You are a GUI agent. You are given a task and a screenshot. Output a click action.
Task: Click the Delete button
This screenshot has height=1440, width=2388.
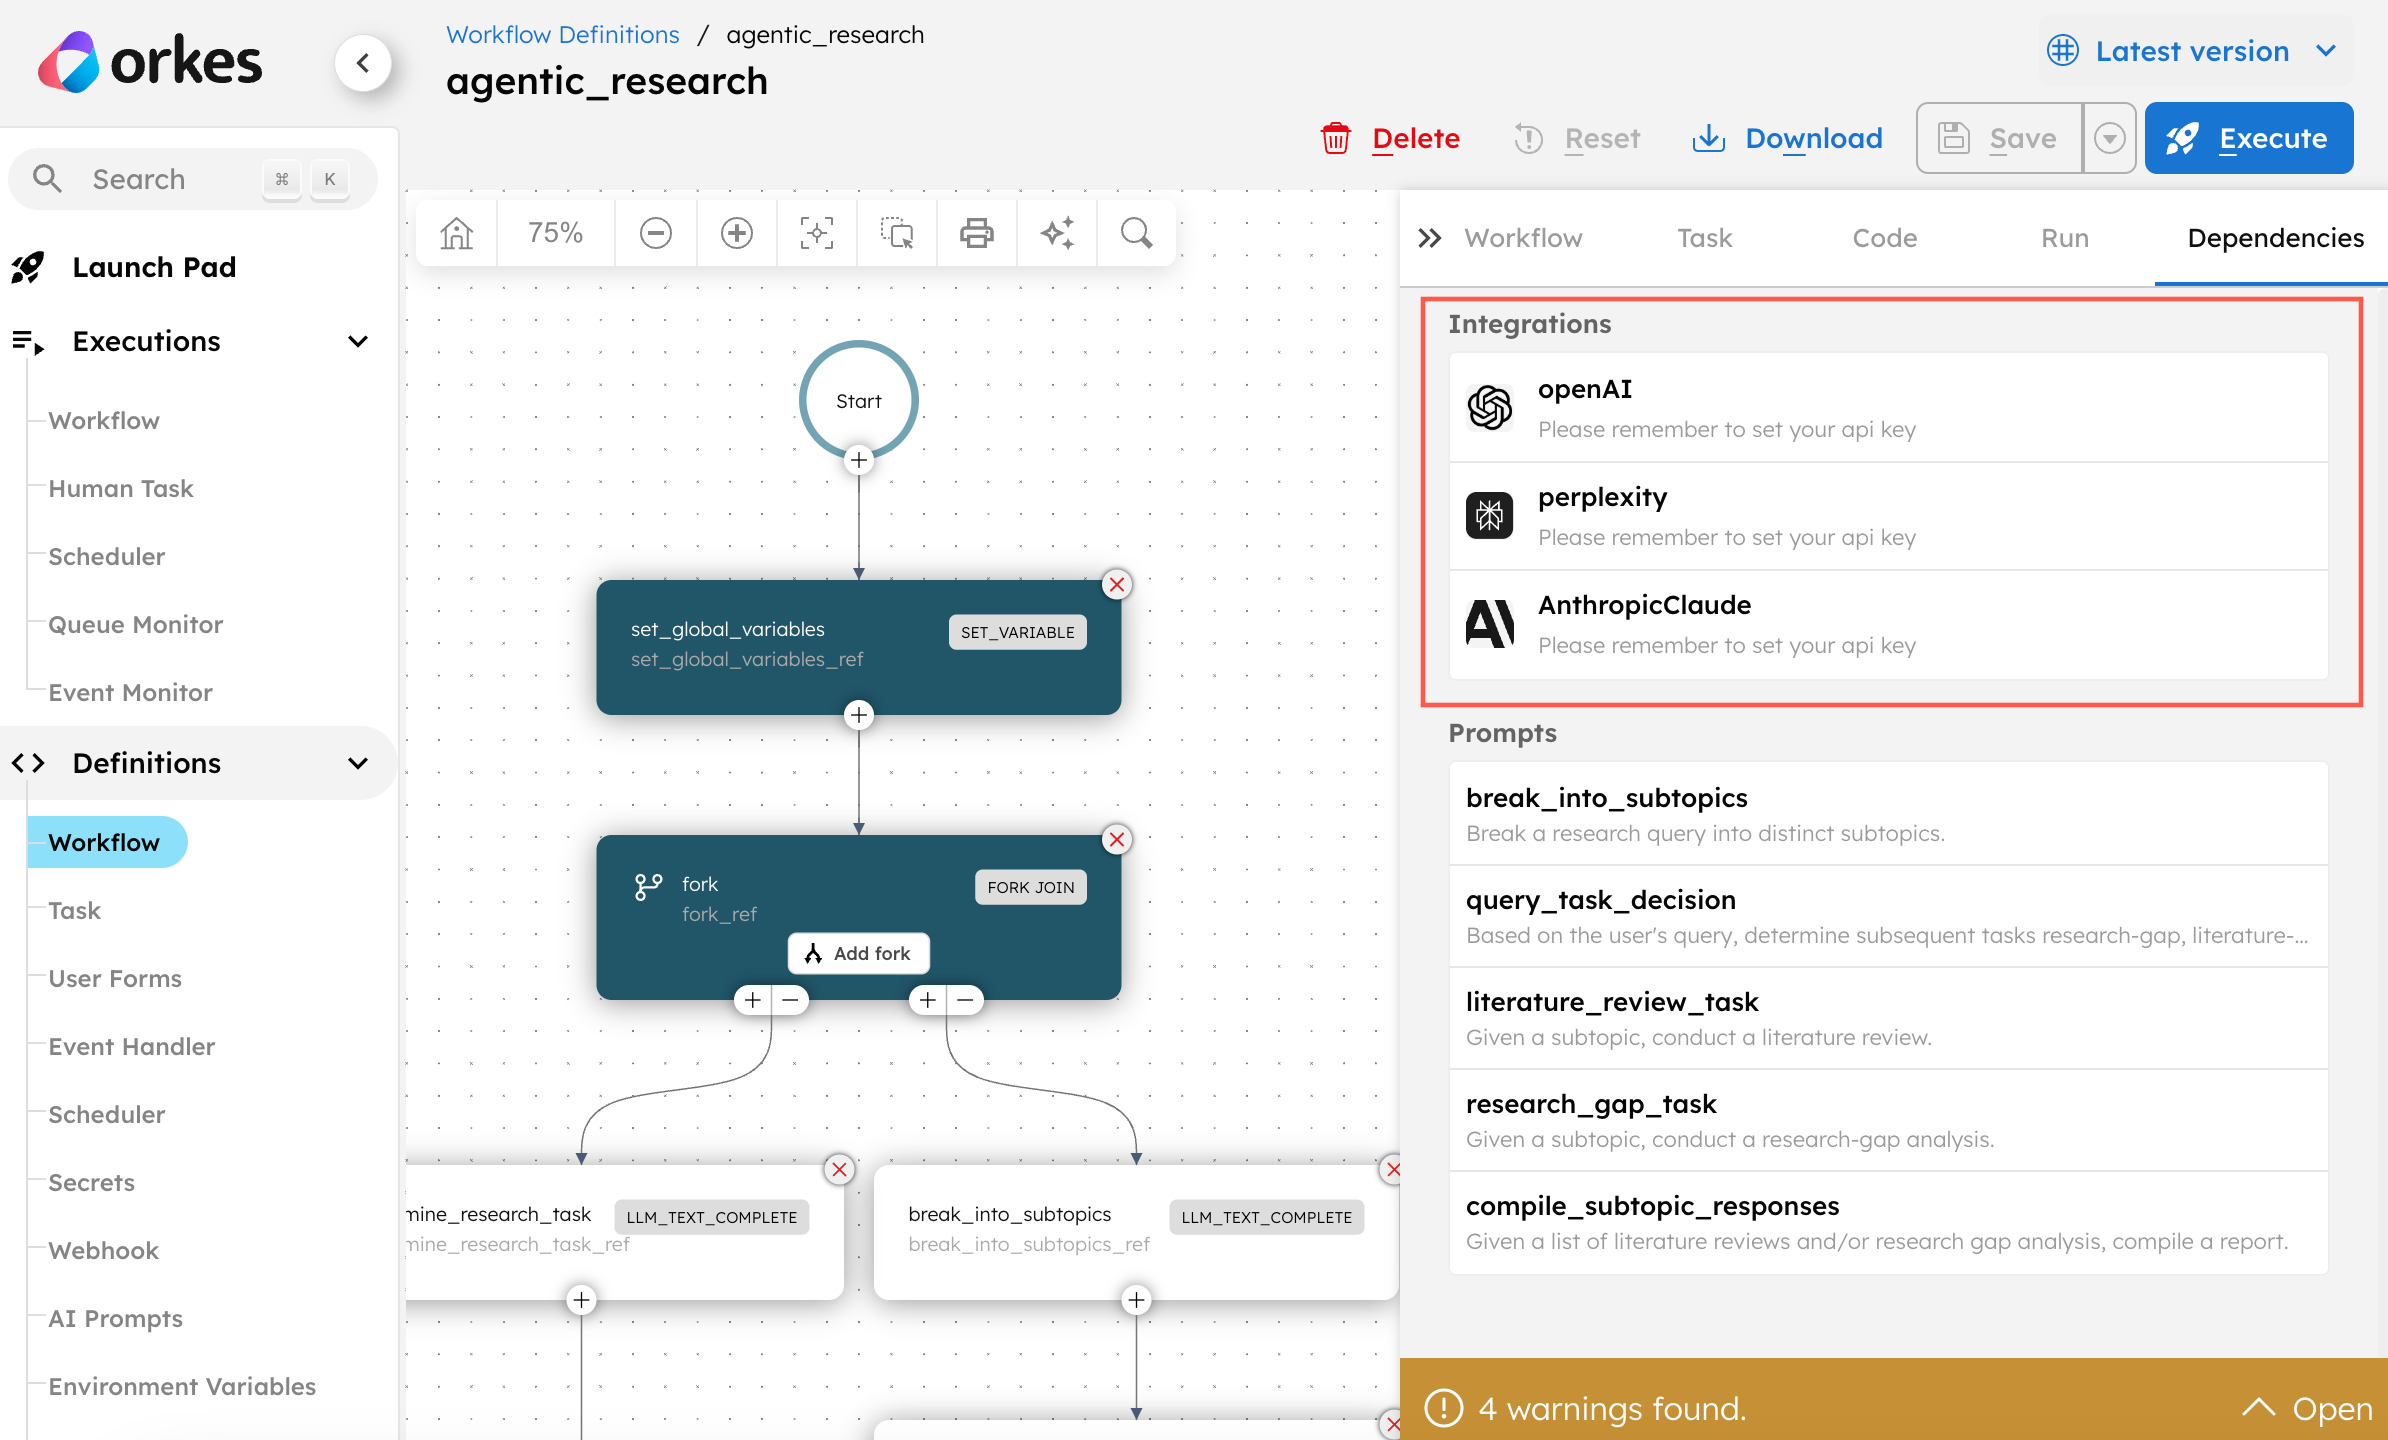1391,138
